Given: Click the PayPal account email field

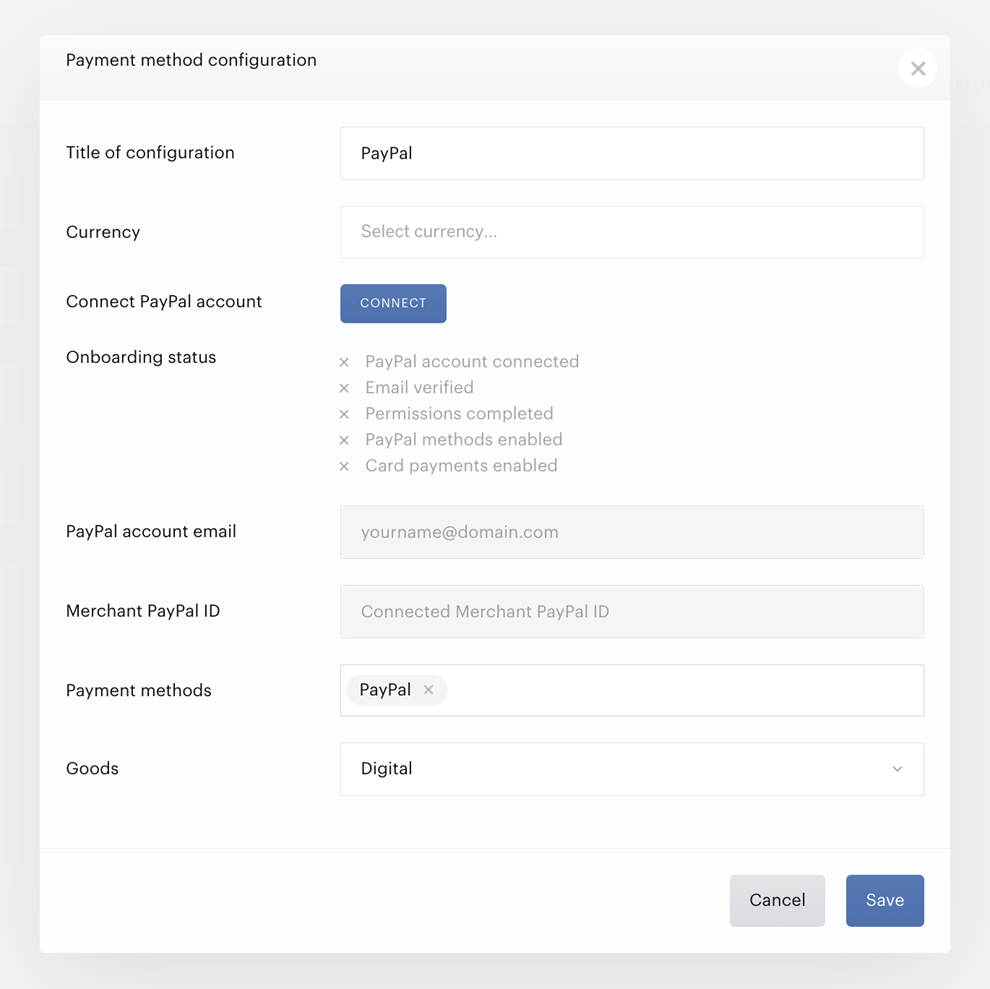Looking at the screenshot, I should [x=632, y=532].
